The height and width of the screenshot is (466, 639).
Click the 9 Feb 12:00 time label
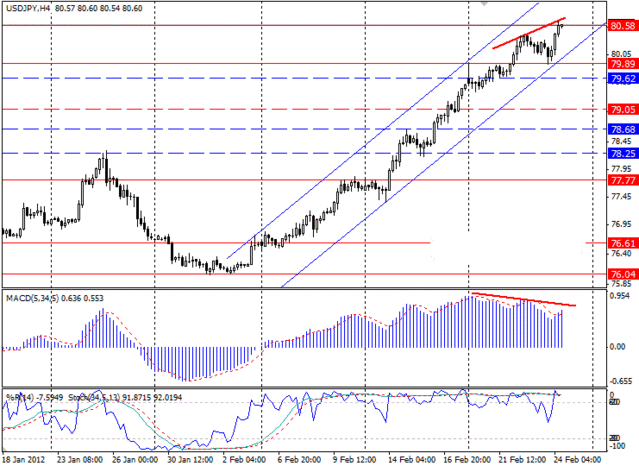[x=355, y=458]
